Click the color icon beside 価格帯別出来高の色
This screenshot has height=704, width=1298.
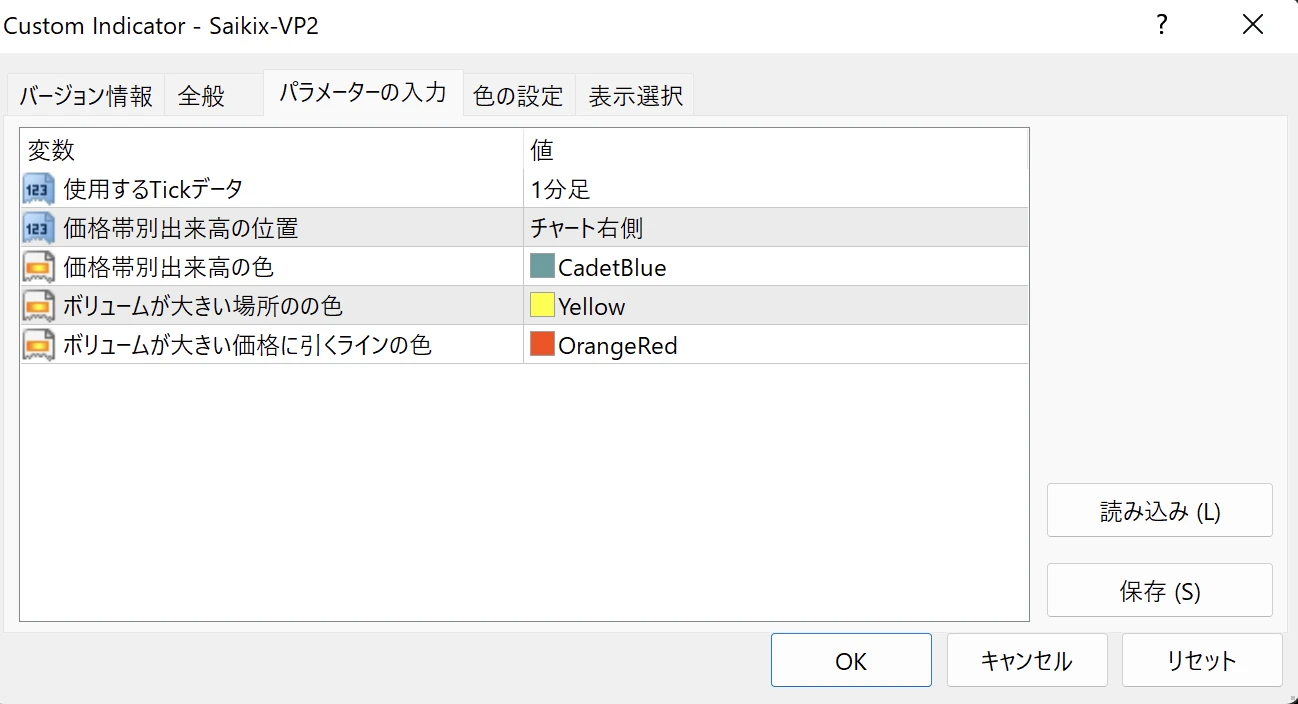tap(38, 267)
